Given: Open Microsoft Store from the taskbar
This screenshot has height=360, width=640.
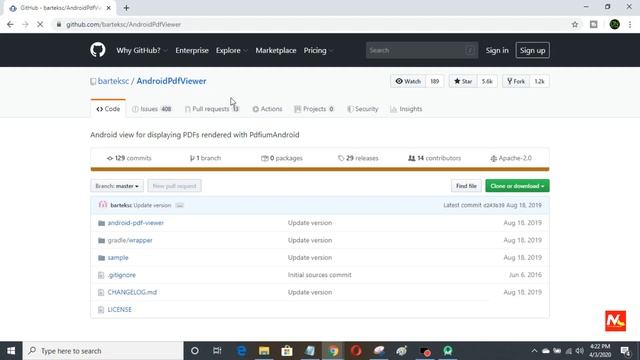Looking at the screenshot, I should (x=287, y=351).
